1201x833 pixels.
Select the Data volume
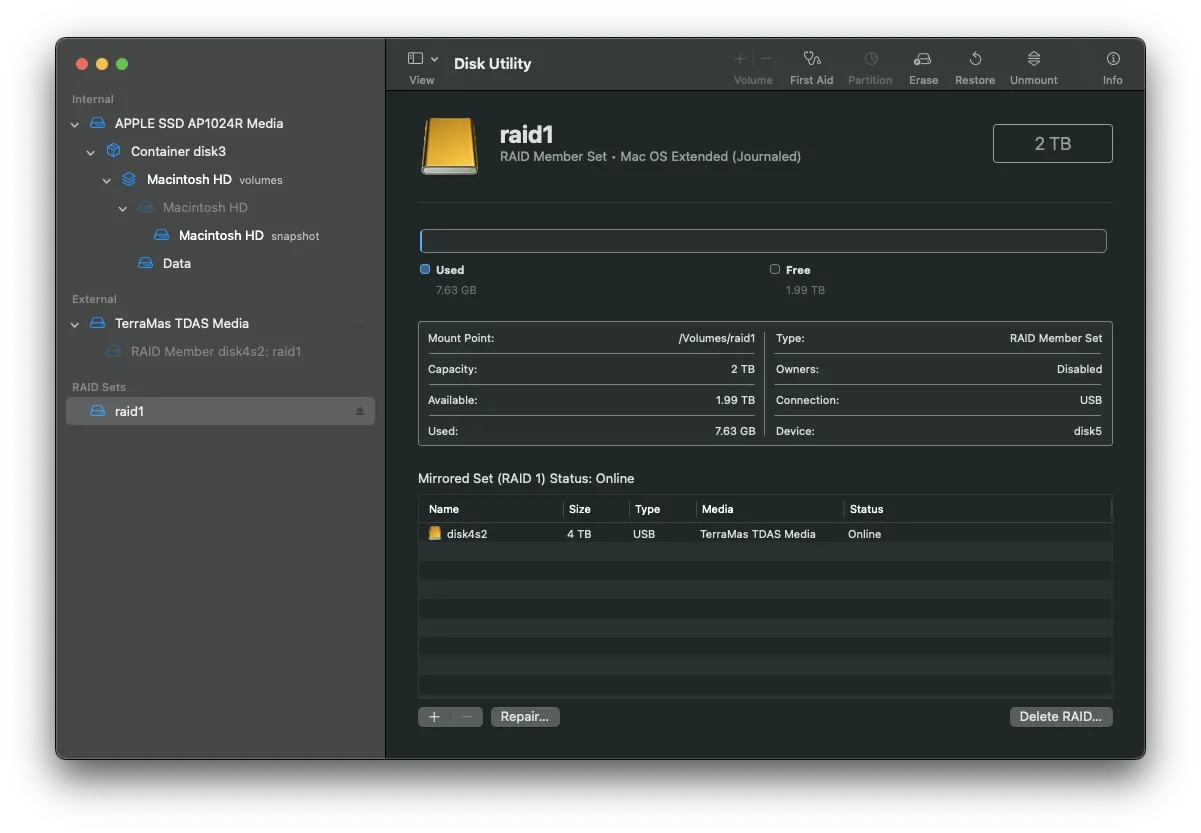pos(177,263)
